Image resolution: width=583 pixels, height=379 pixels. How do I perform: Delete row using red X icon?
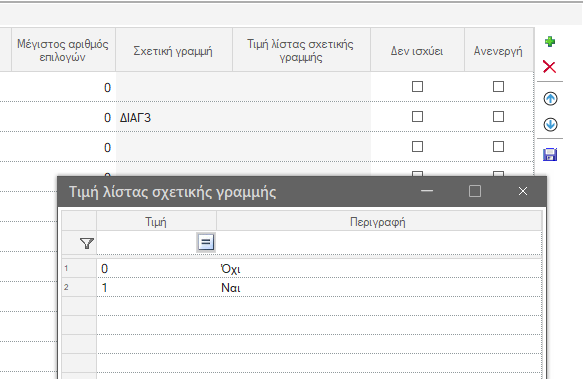pyautogui.click(x=550, y=67)
